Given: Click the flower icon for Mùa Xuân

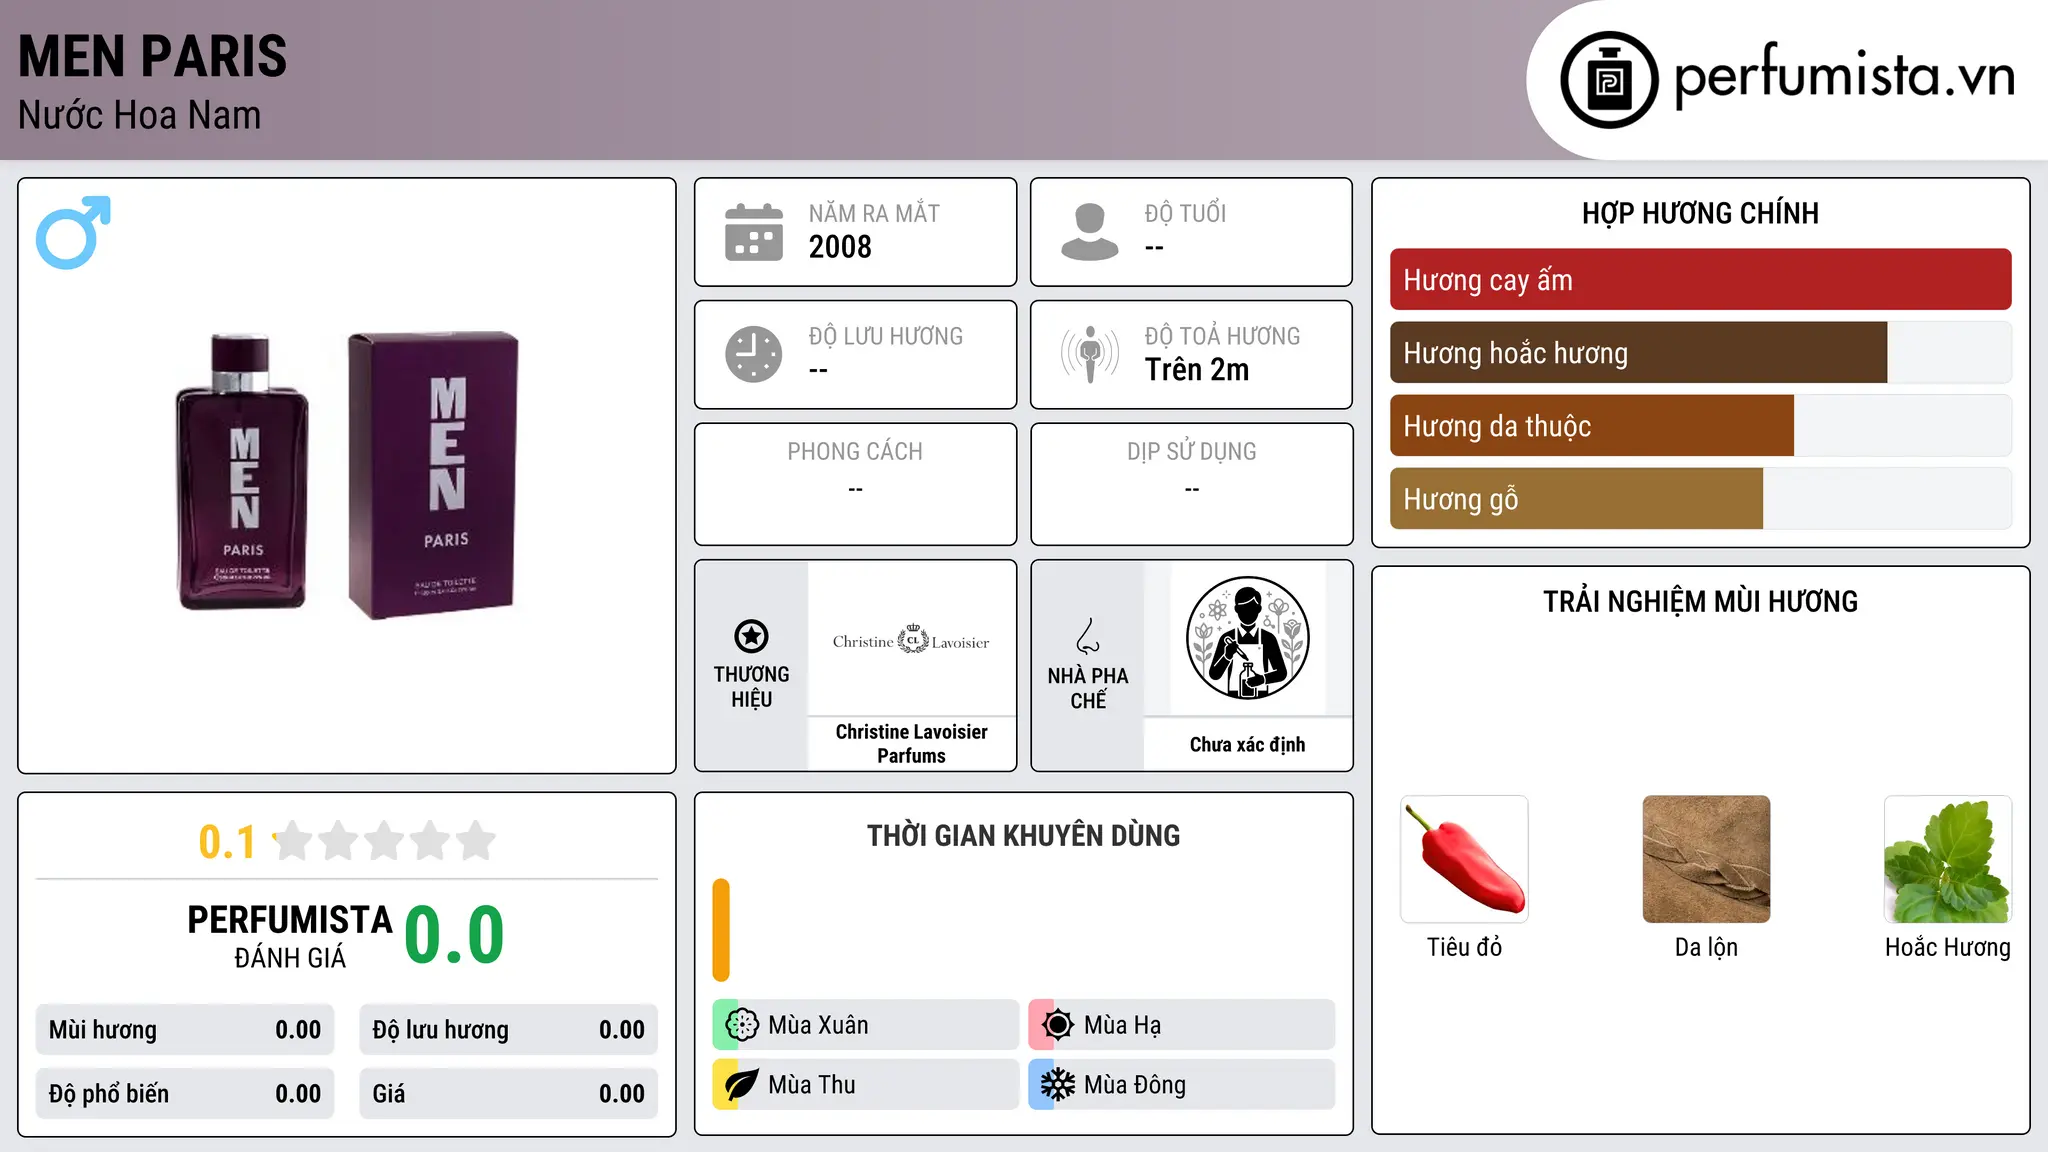Looking at the screenshot, I should coord(742,1025).
